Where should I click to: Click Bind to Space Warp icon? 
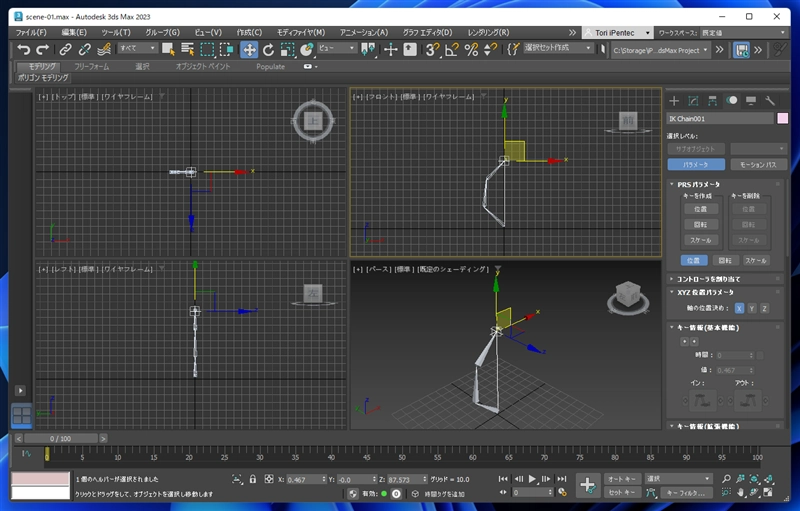pos(104,49)
